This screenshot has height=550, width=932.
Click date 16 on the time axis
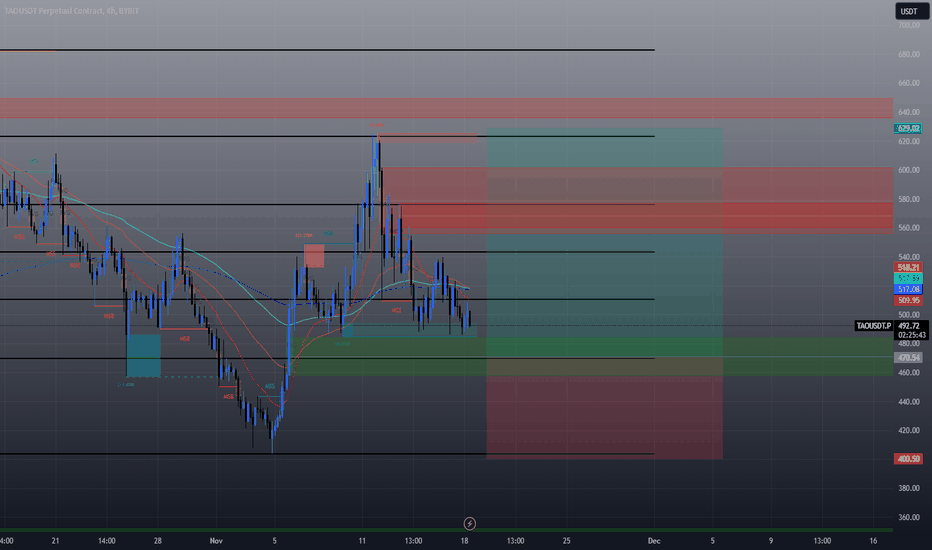873,540
